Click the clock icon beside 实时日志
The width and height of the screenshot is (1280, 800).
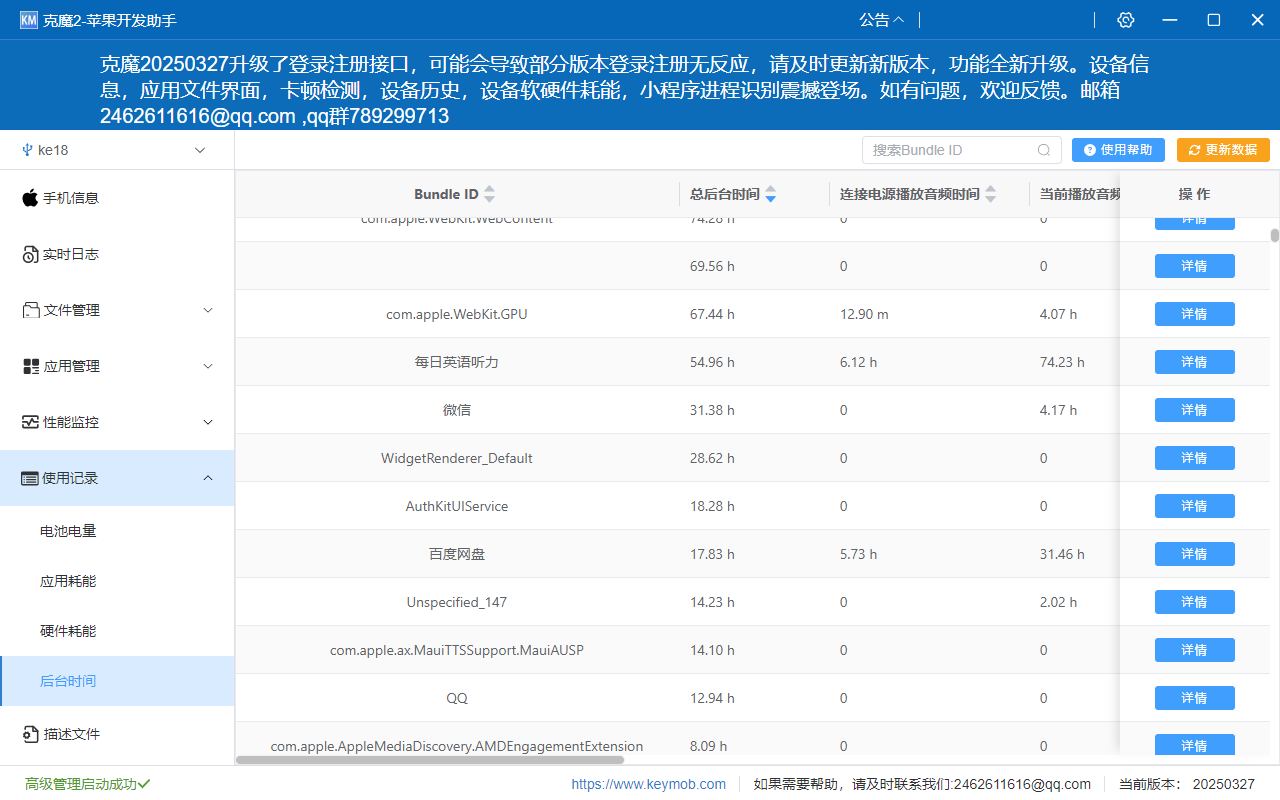(x=30, y=254)
